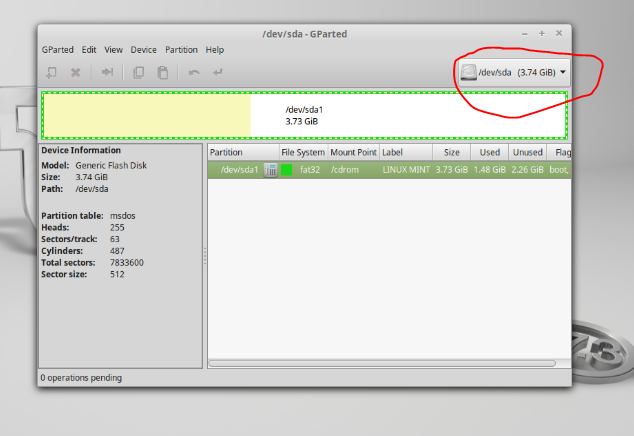Click the Size column header

click(x=451, y=152)
